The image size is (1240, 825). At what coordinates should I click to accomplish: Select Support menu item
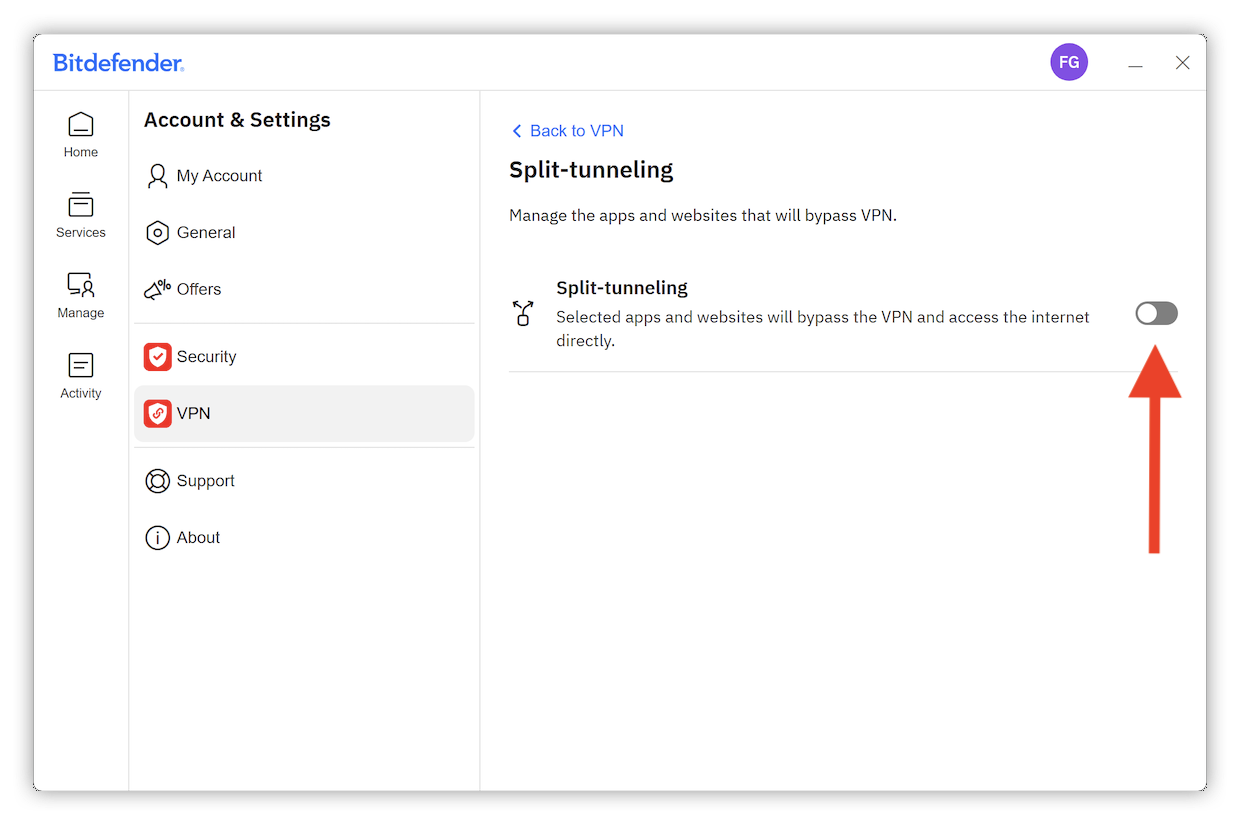304,481
